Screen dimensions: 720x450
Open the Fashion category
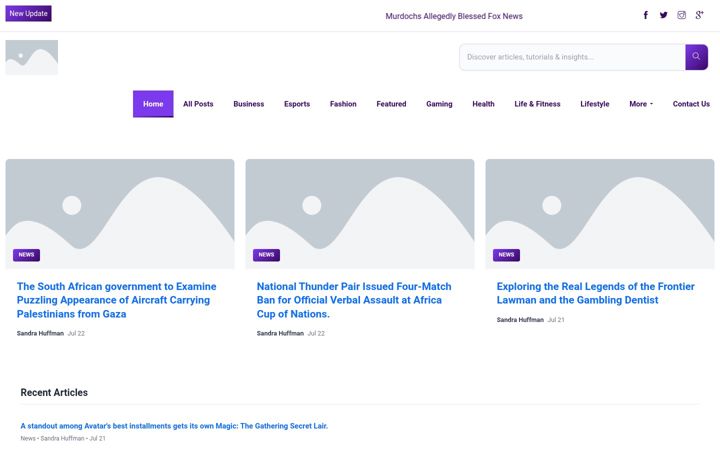click(x=343, y=104)
